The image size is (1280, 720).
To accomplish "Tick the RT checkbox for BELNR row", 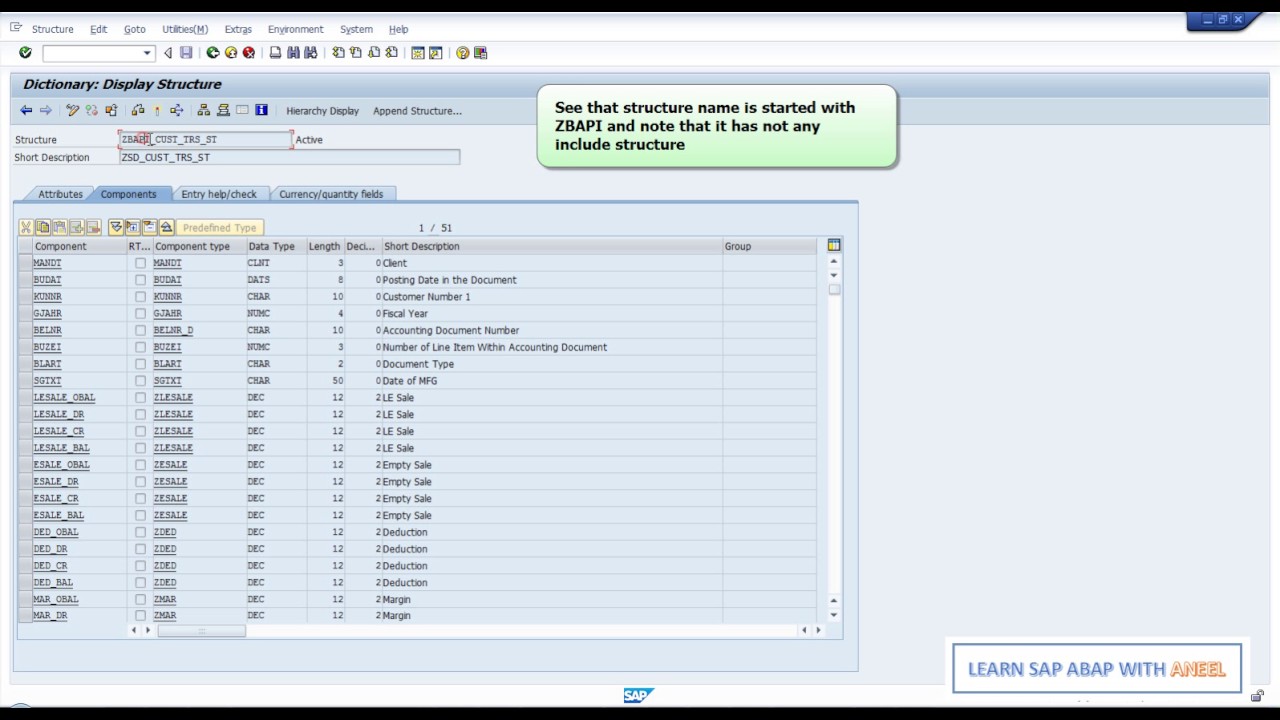I will click(x=140, y=330).
